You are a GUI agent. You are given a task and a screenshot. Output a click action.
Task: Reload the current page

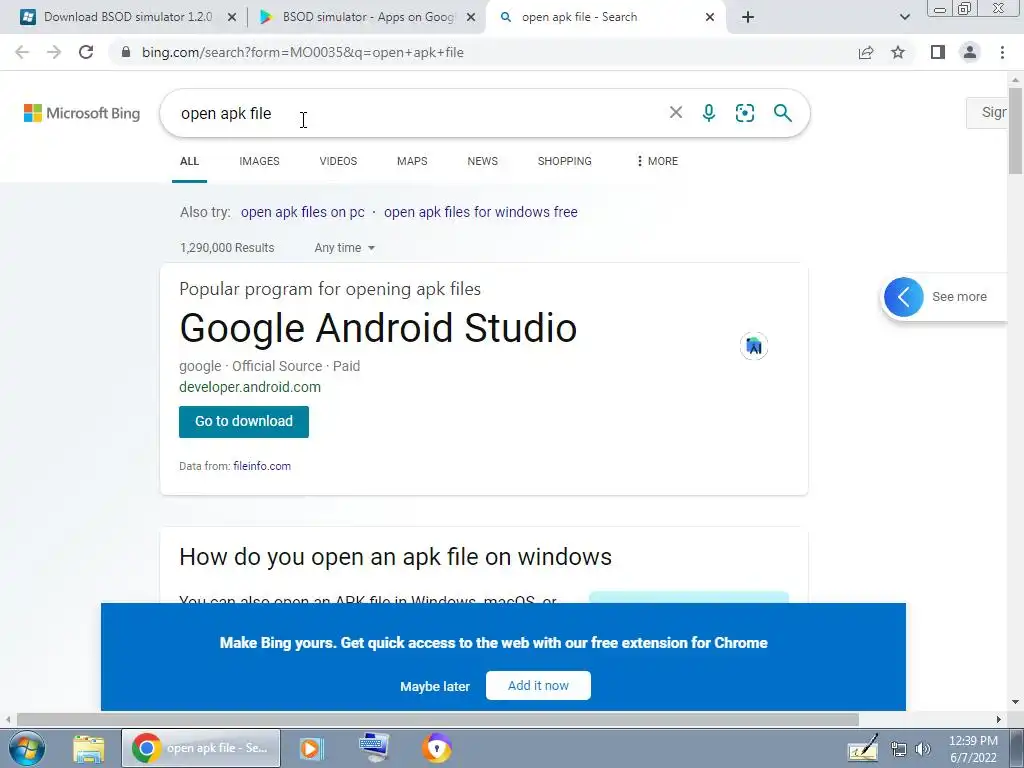[86, 52]
